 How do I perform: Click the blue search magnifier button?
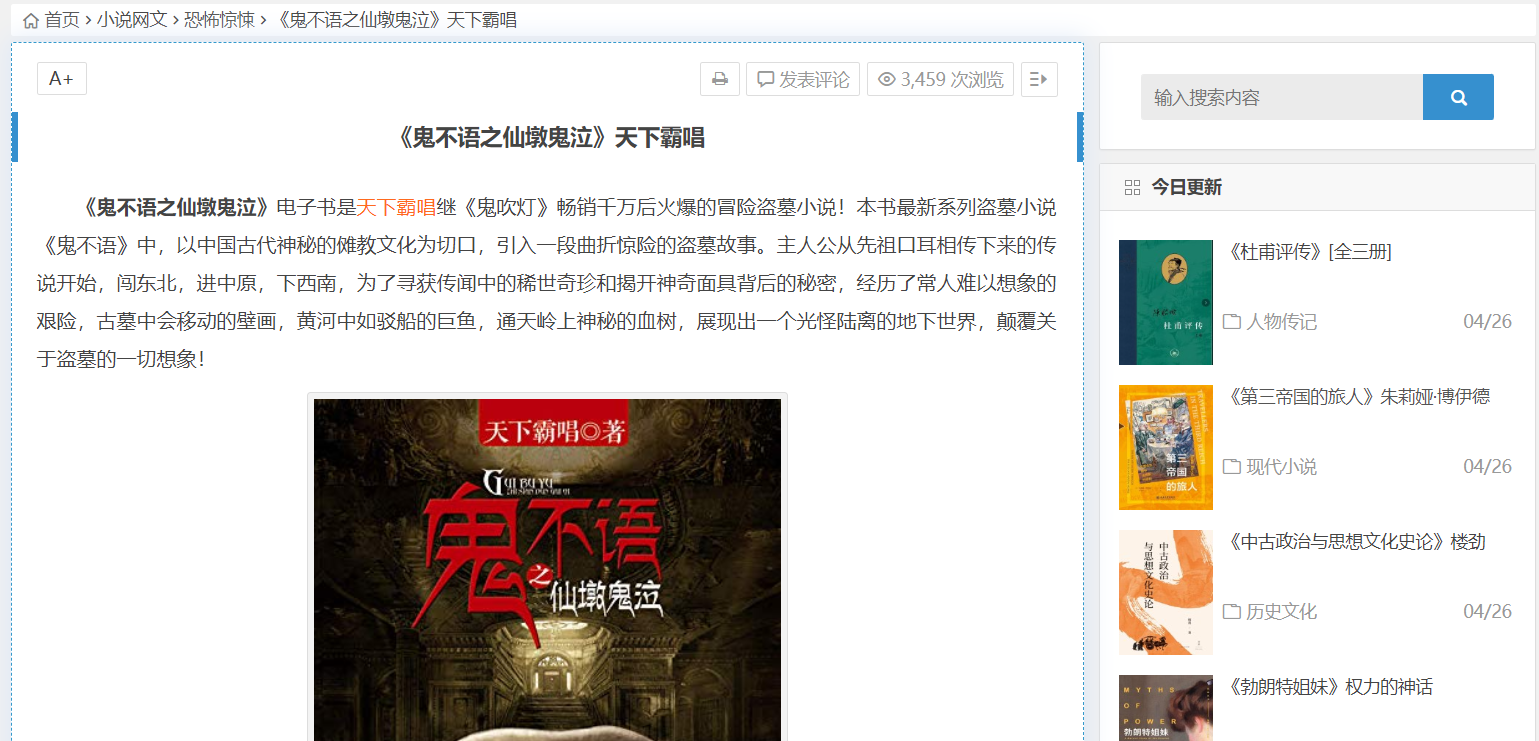(x=1458, y=97)
